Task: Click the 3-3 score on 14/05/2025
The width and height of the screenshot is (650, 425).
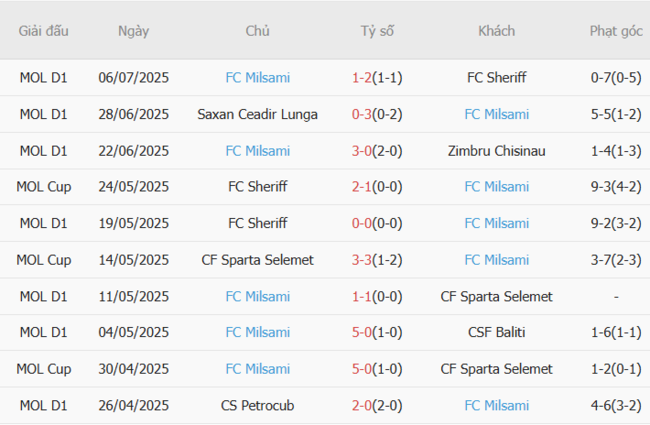Action: (363, 260)
